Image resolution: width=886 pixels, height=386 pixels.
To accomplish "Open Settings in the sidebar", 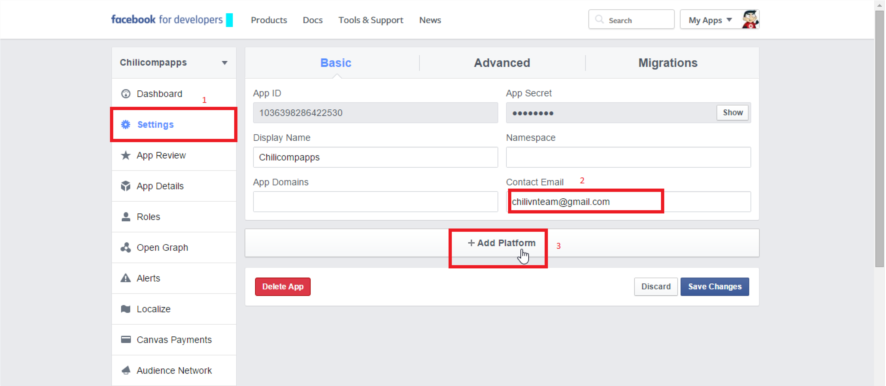I will tap(174, 124).
